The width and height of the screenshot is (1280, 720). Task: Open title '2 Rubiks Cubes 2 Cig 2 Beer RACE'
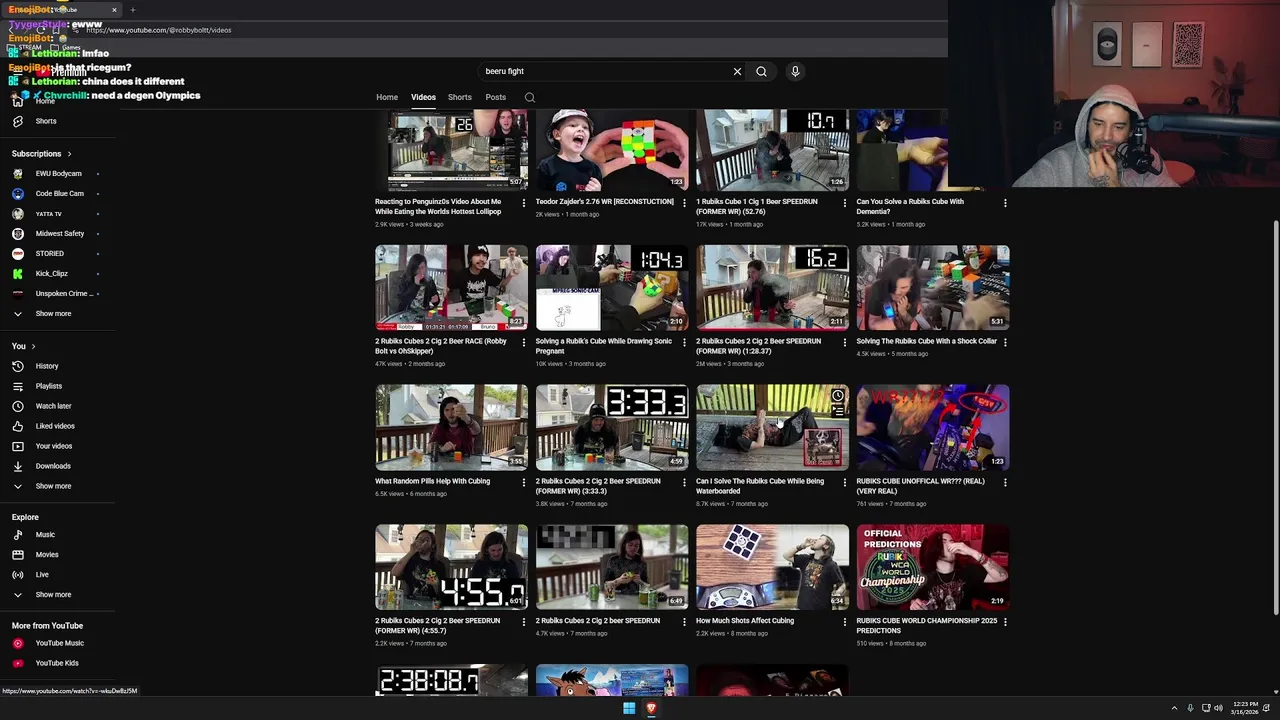point(441,346)
